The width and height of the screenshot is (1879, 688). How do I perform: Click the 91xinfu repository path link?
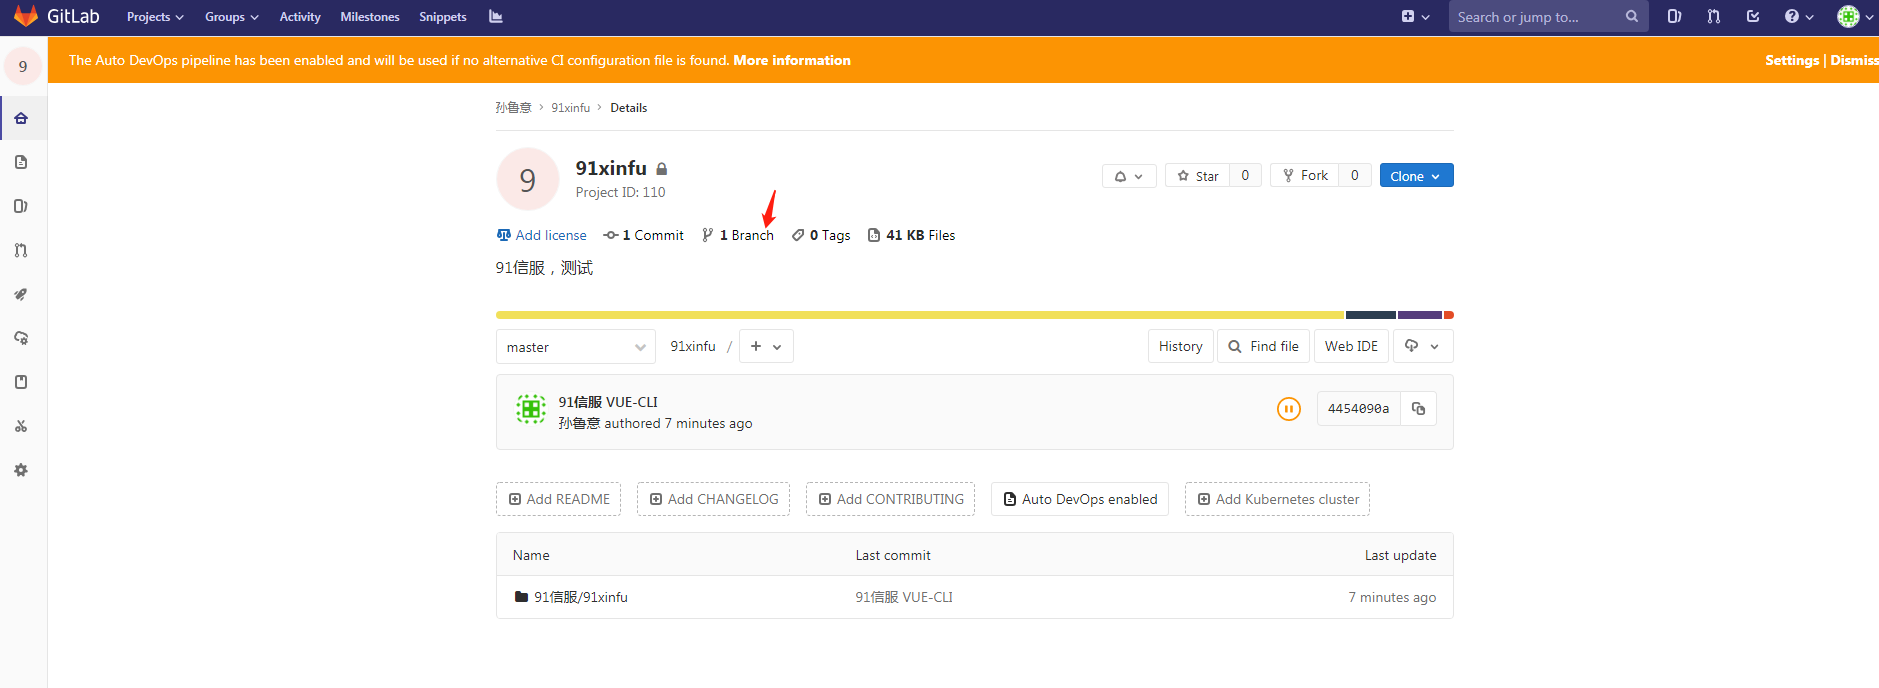(693, 346)
